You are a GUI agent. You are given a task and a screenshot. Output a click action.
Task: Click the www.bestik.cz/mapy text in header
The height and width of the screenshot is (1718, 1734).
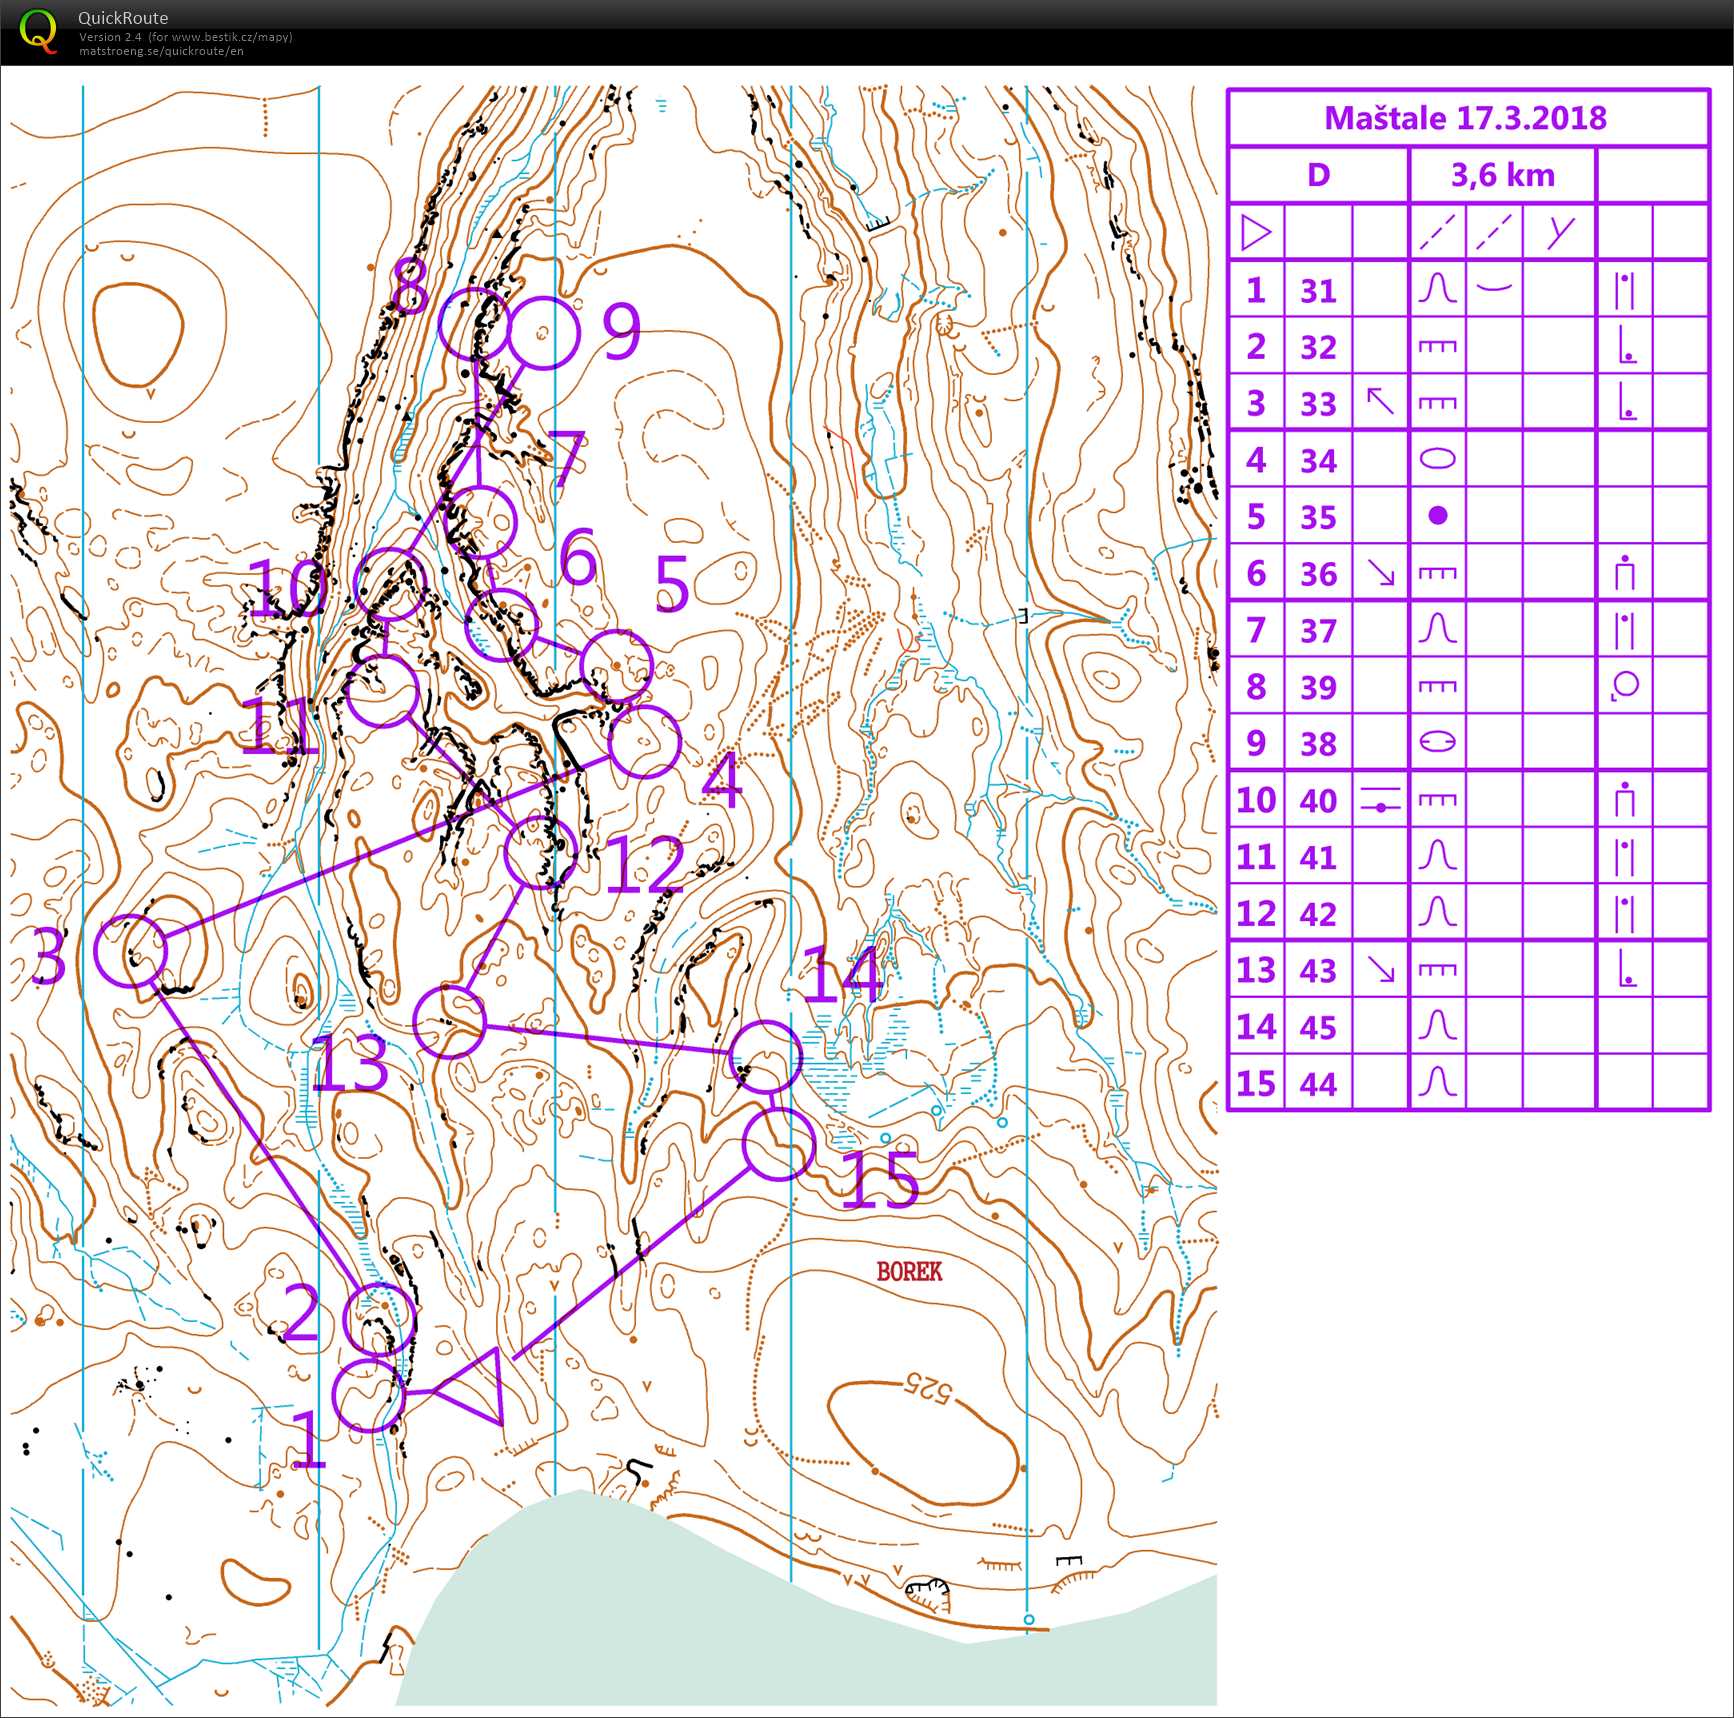[231, 37]
